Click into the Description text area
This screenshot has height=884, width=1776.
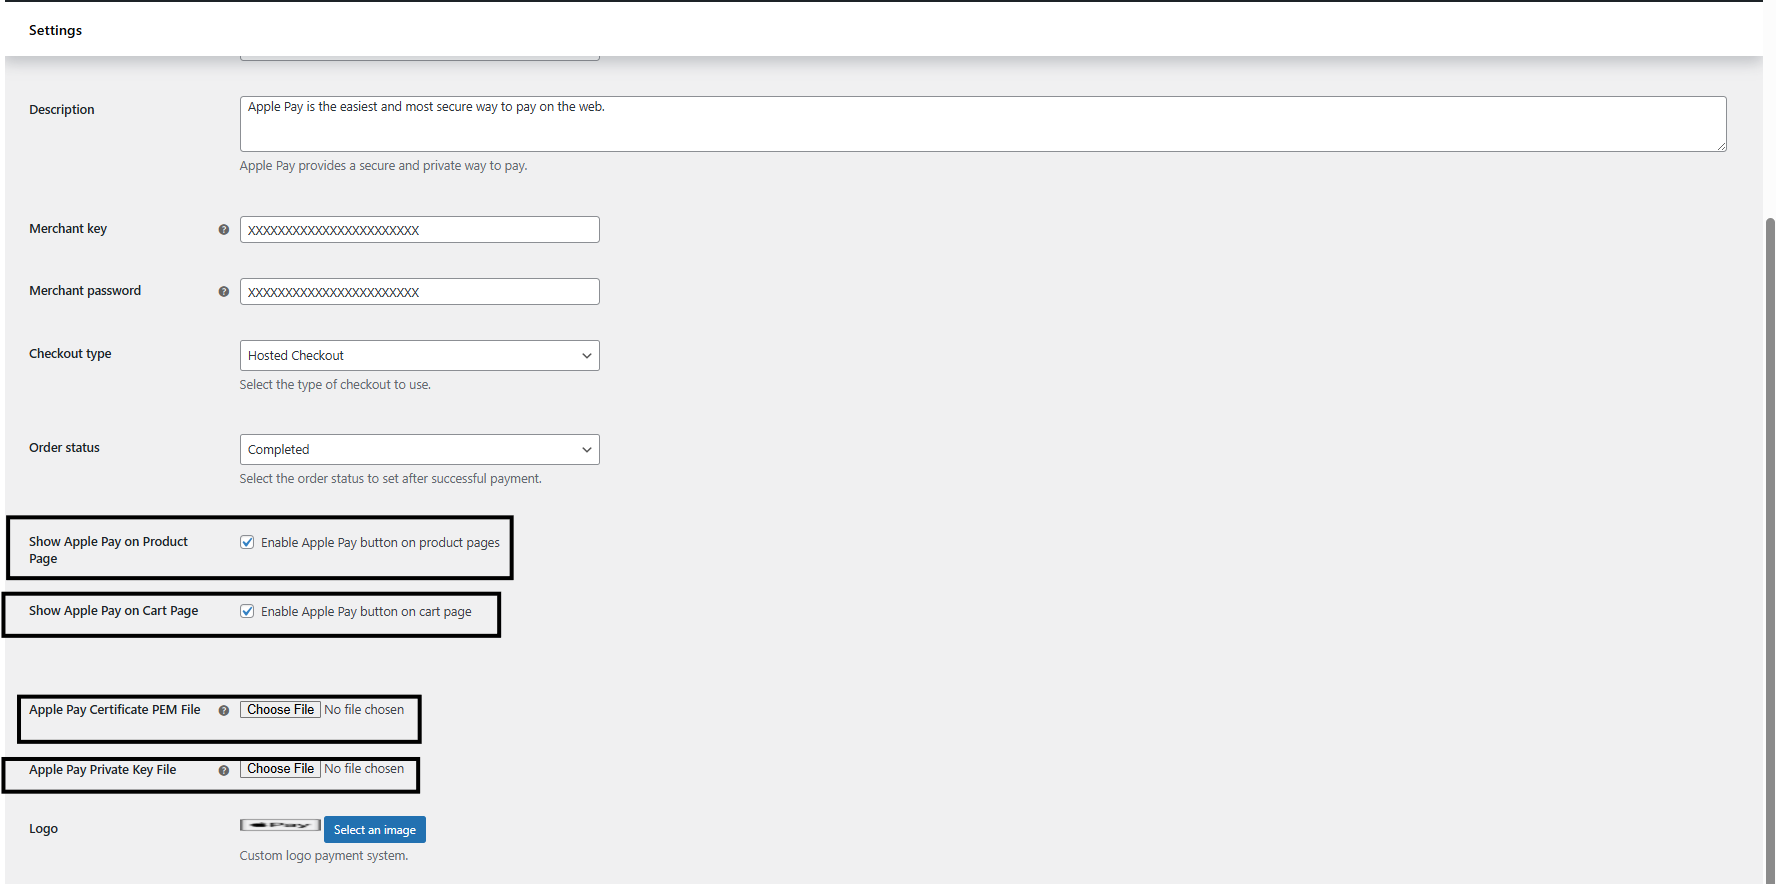(982, 124)
